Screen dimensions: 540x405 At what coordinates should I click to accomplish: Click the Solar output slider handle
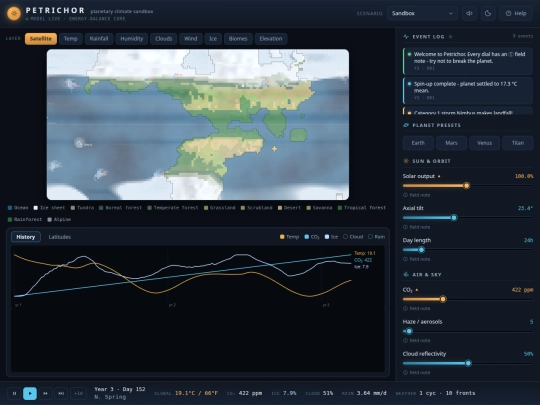click(466, 186)
